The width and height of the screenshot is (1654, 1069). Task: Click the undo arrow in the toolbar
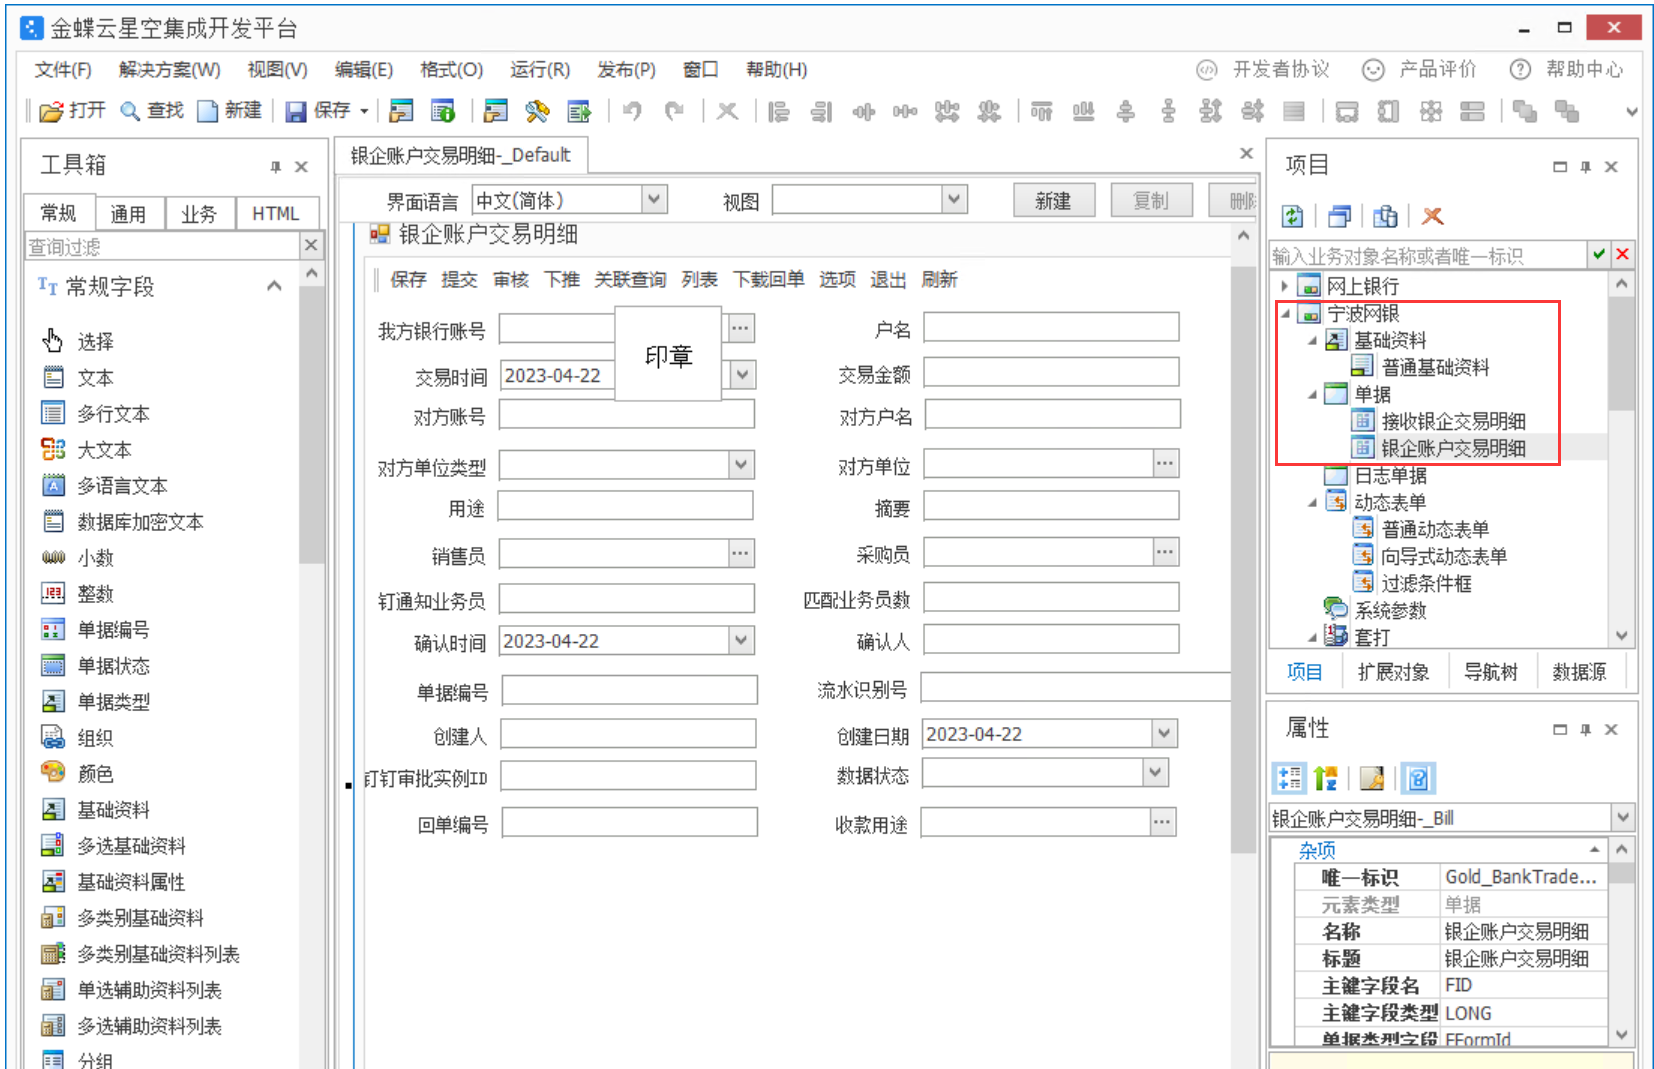coord(632,111)
